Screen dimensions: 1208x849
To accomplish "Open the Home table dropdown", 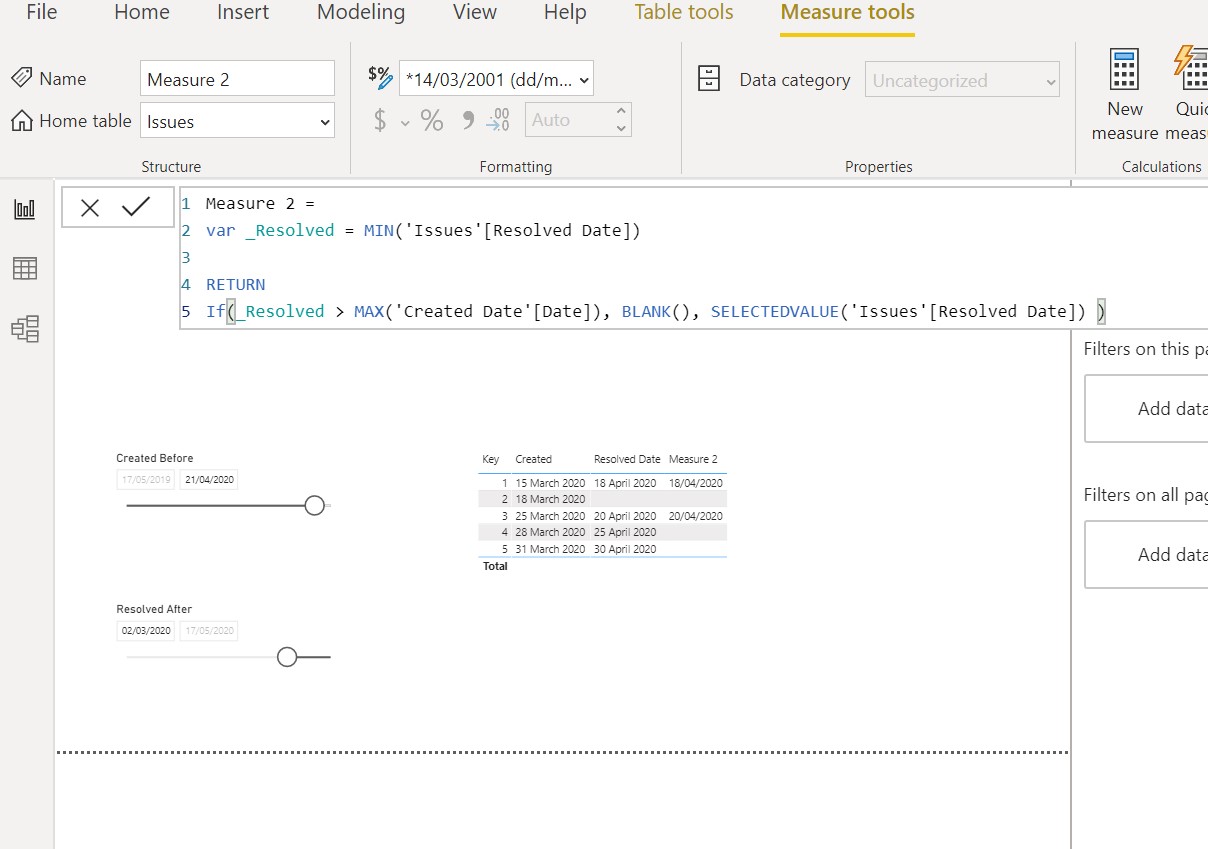I will tap(237, 121).
